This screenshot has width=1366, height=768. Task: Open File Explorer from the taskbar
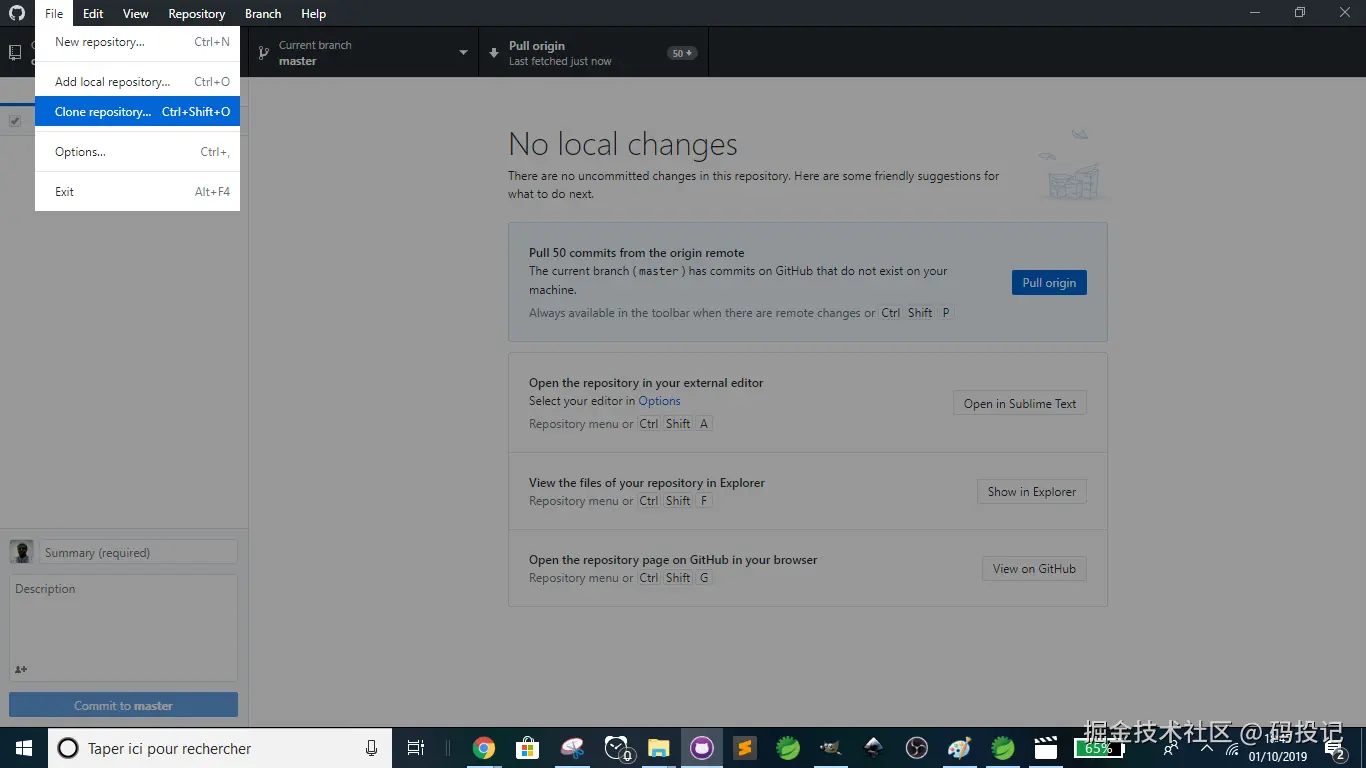click(658, 748)
